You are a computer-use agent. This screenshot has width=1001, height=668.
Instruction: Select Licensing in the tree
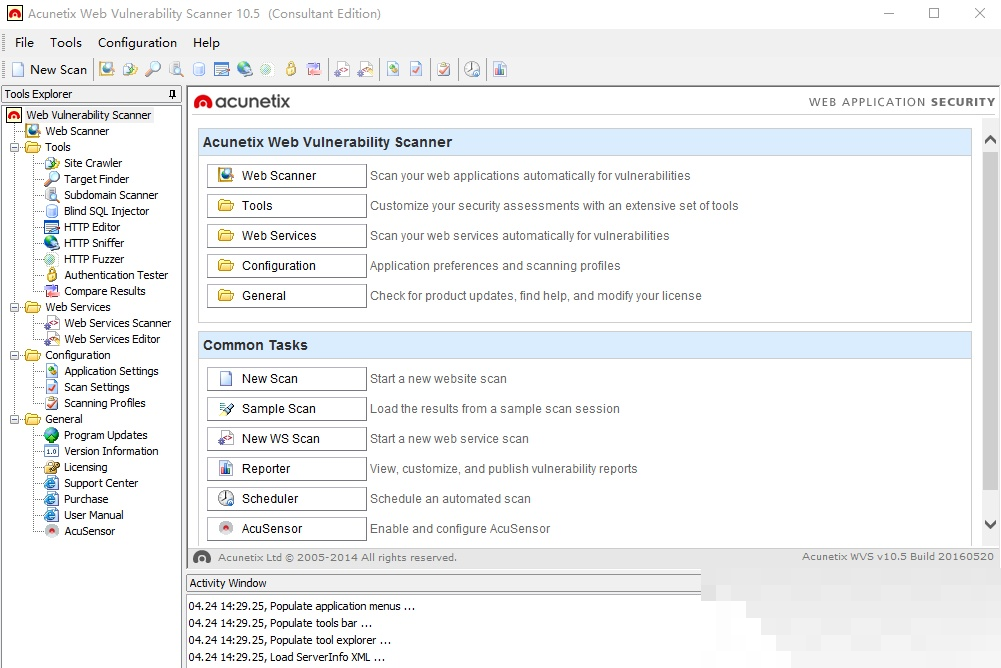[x=86, y=467]
